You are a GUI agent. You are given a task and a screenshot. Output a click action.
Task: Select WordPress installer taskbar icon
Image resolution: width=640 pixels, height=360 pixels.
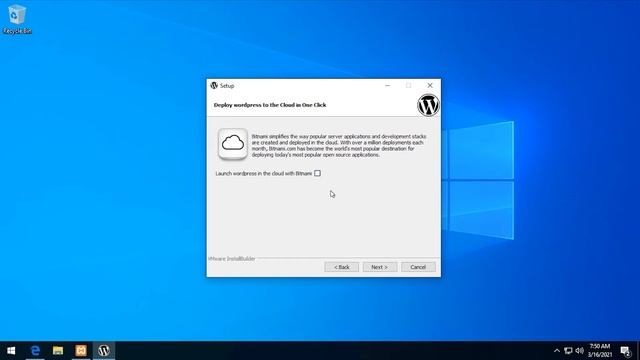(x=104, y=351)
